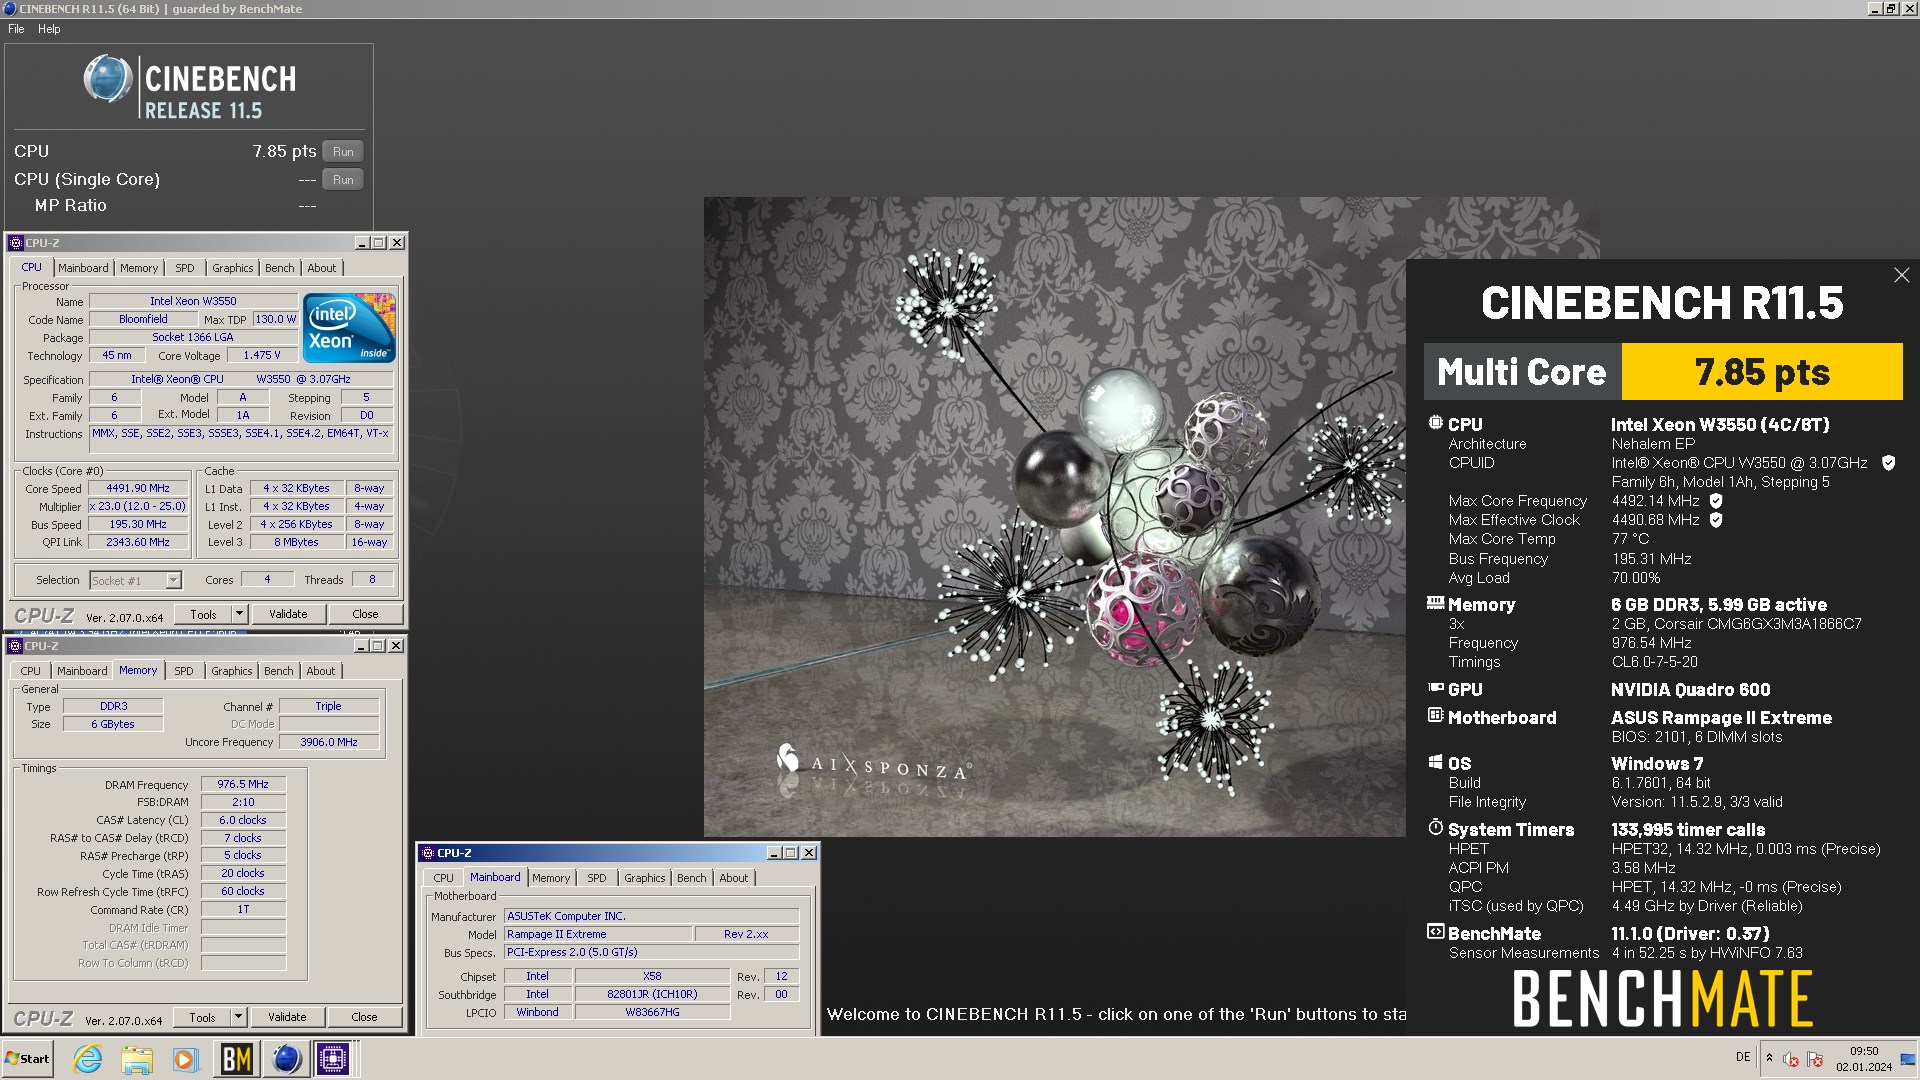Select Graphics tab in Memory CPU-Z window
The image size is (1920, 1080).
pyautogui.click(x=232, y=671)
